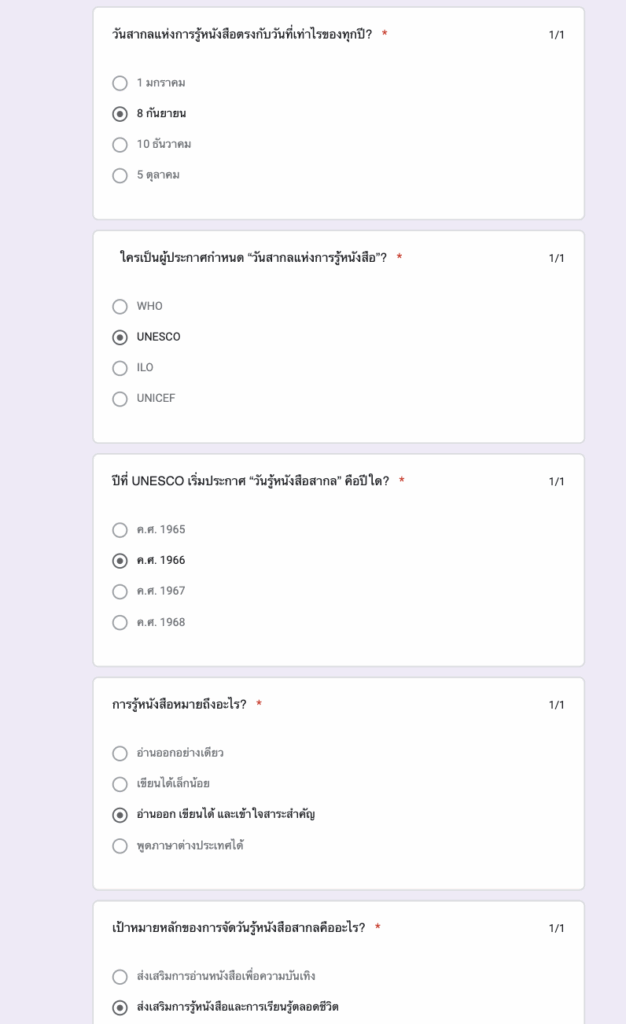Select the UNESCO radio button

120,338
